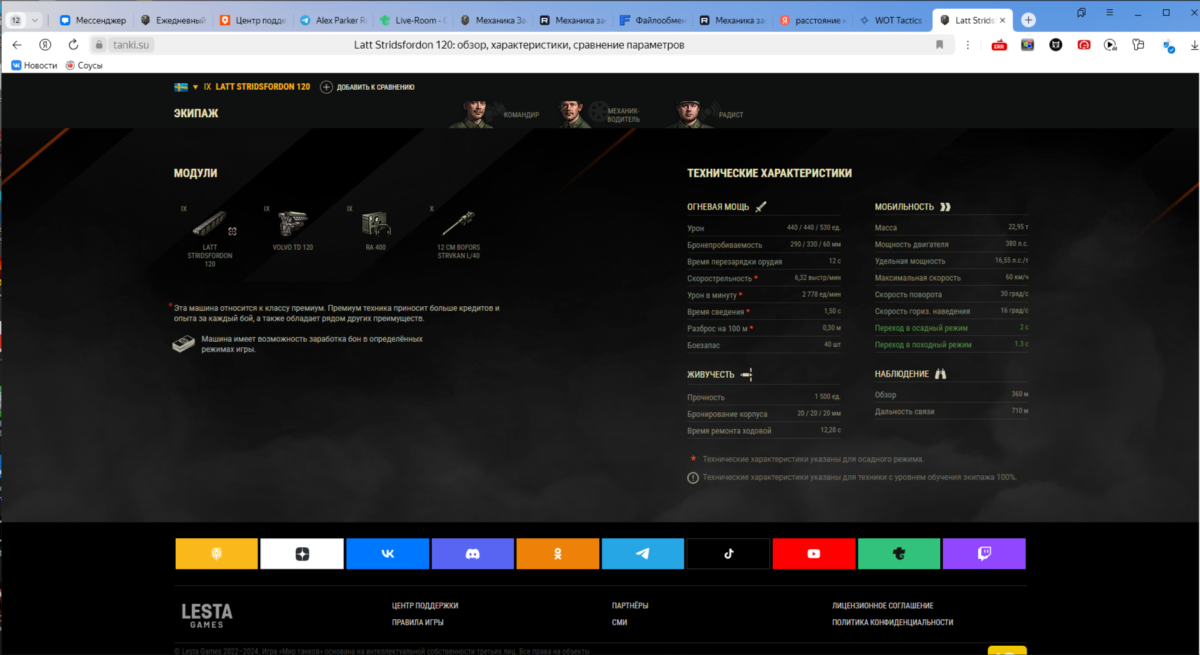Image resolution: width=1200 pixels, height=655 pixels.
Task: Select the Volvo TD 120 engine module
Action: pos(293,231)
